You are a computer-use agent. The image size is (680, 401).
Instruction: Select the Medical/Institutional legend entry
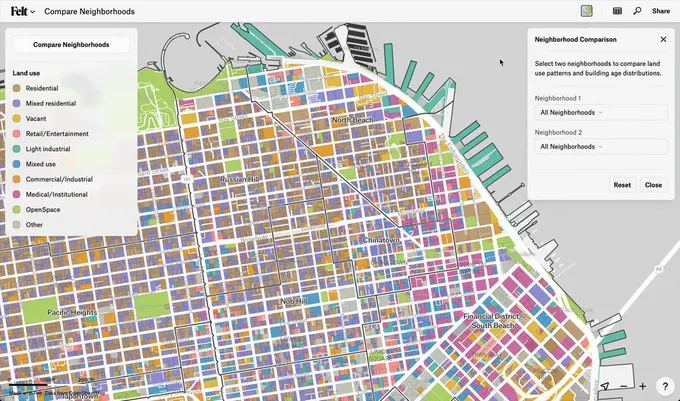click(x=50, y=194)
